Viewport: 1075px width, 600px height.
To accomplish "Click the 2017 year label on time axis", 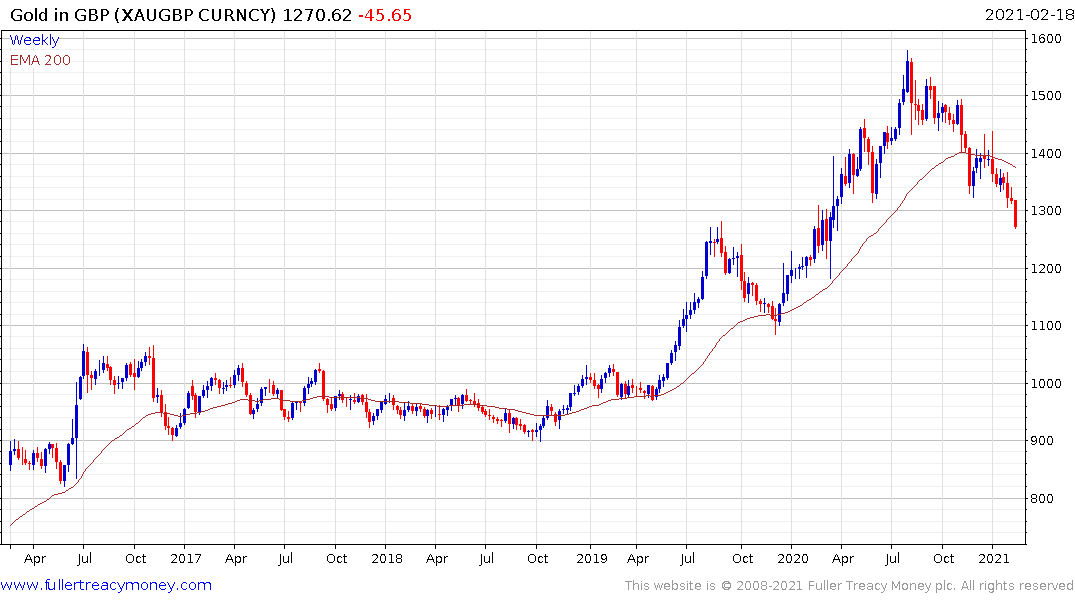I will tap(186, 558).
